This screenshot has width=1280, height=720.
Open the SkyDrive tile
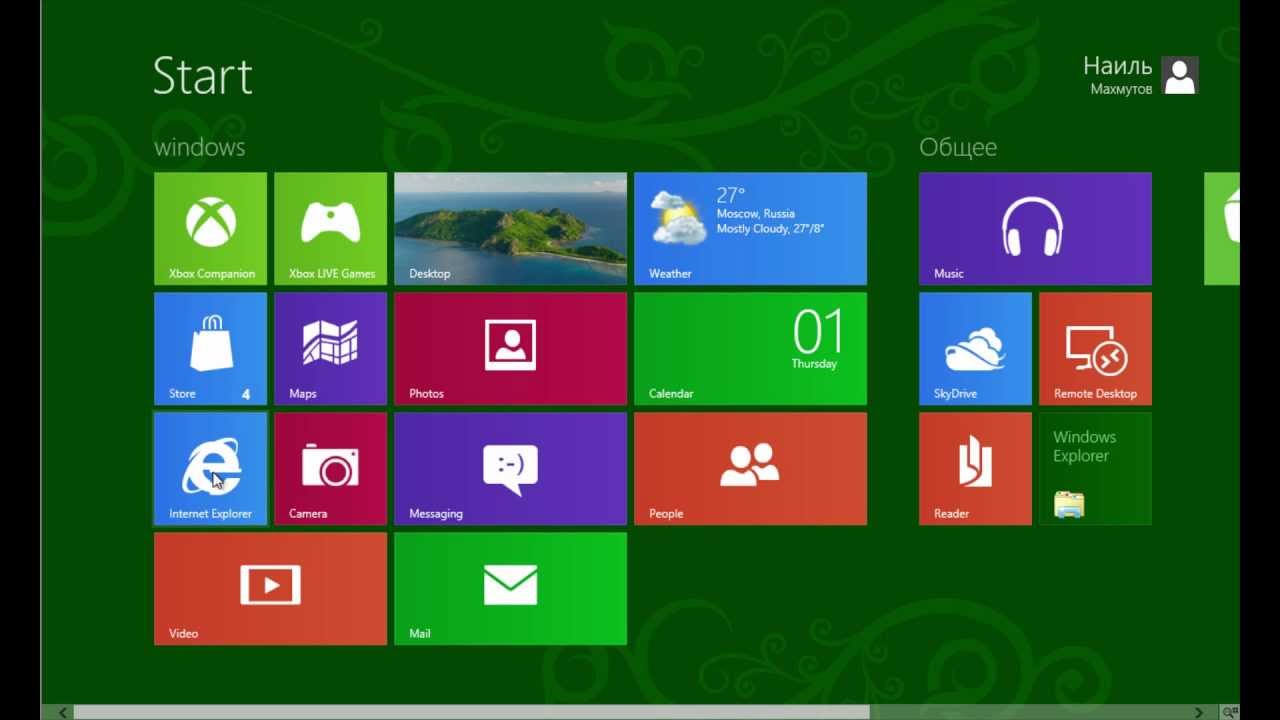click(975, 349)
